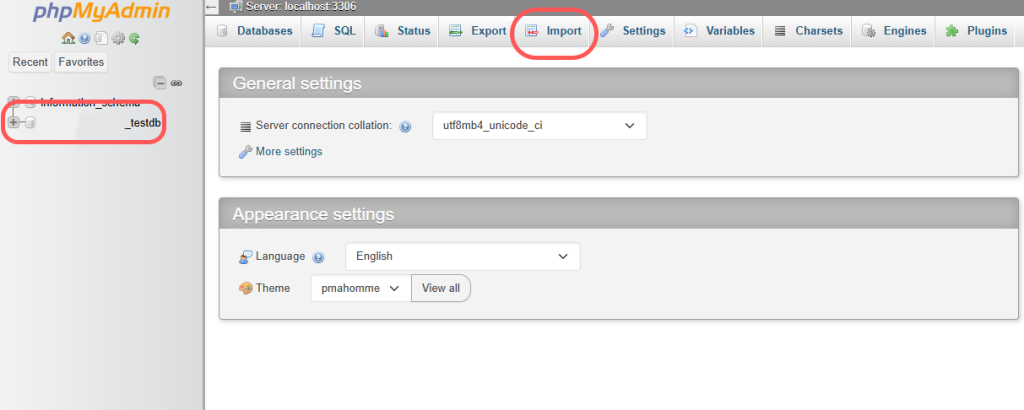Click the navigation panel settings gear icon

coord(117,38)
